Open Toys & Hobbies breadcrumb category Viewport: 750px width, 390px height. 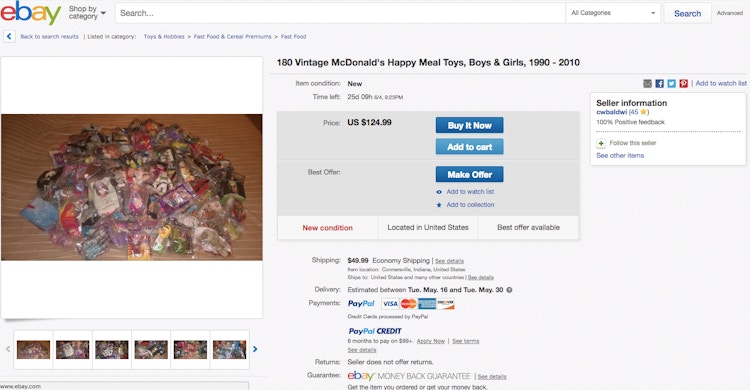[164, 36]
